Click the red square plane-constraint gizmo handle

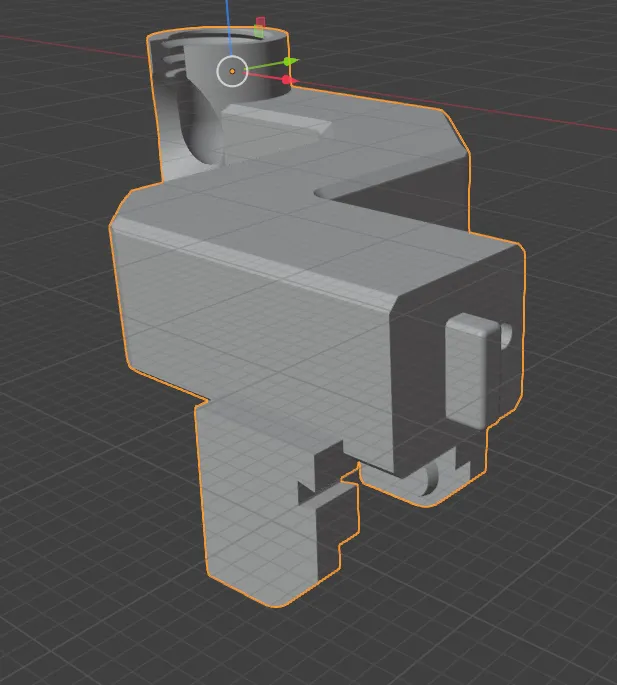tap(261, 21)
